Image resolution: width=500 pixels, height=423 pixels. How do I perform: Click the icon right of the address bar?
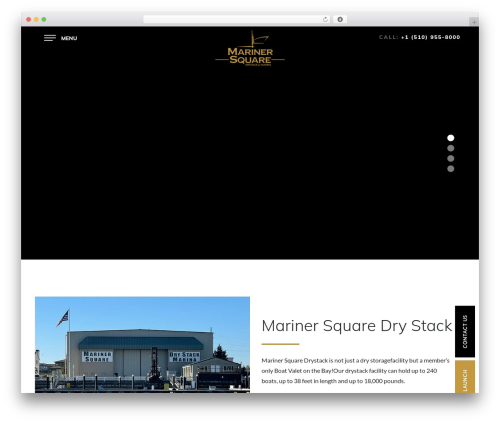point(340,19)
